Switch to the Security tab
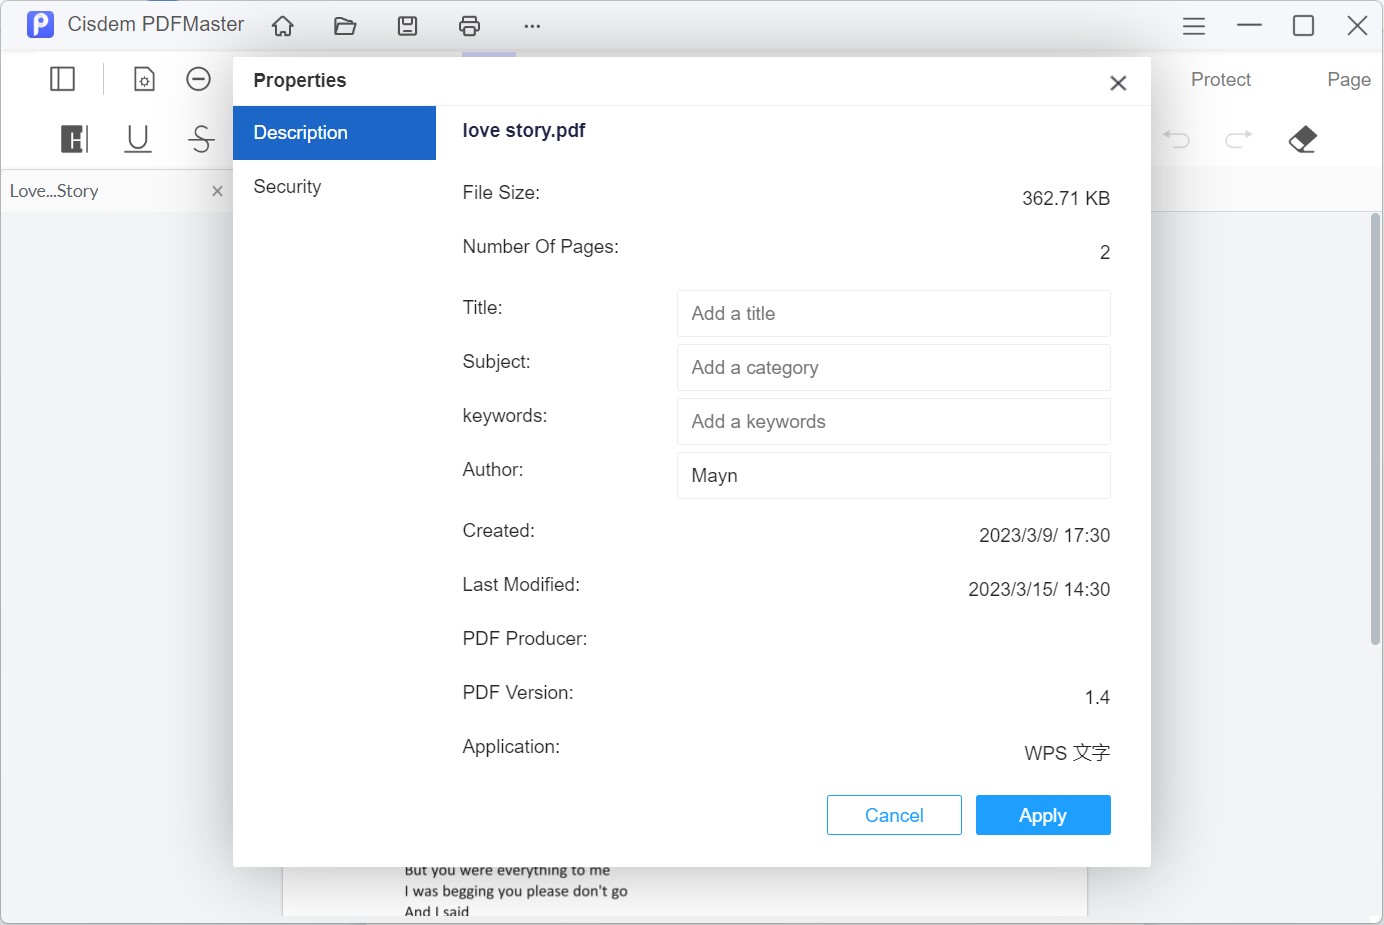This screenshot has height=925, width=1384. click(287, 186)
